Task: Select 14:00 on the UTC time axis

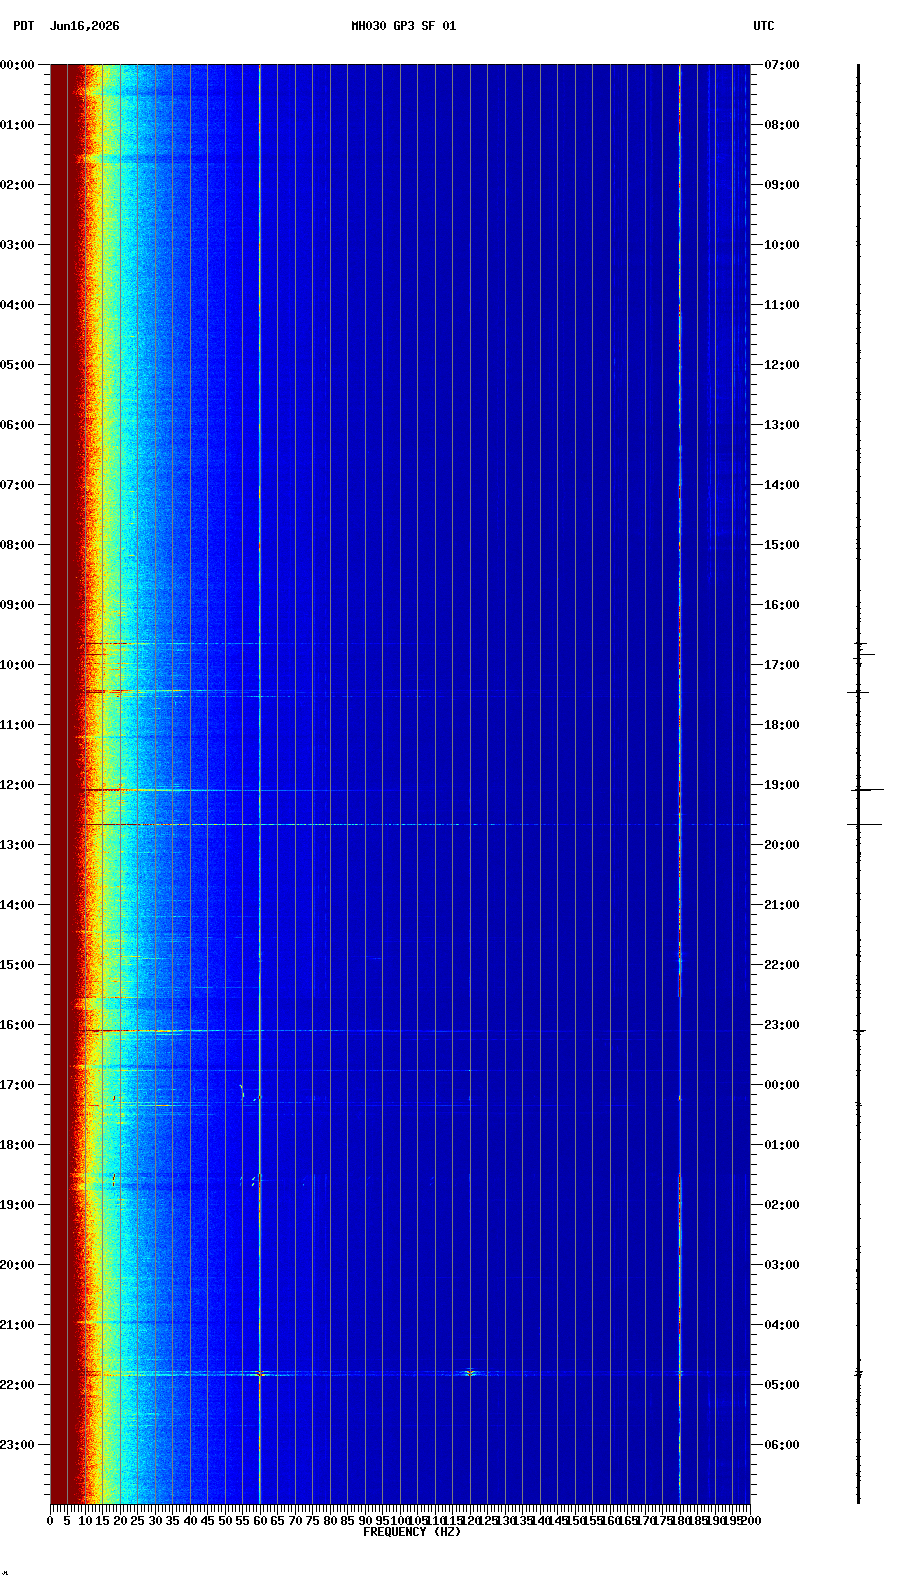Action: pyautogui.click(x=782, y=485)
